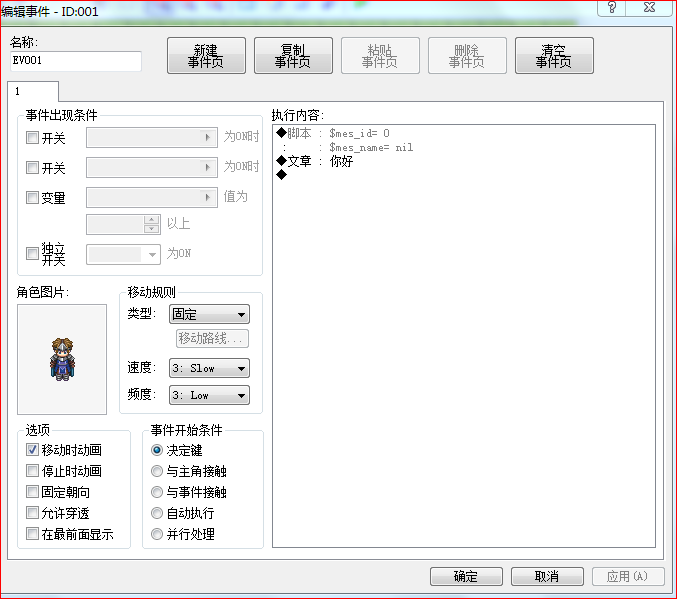
Task: Check the 固定朝向 option
Action: pos(32,491)
